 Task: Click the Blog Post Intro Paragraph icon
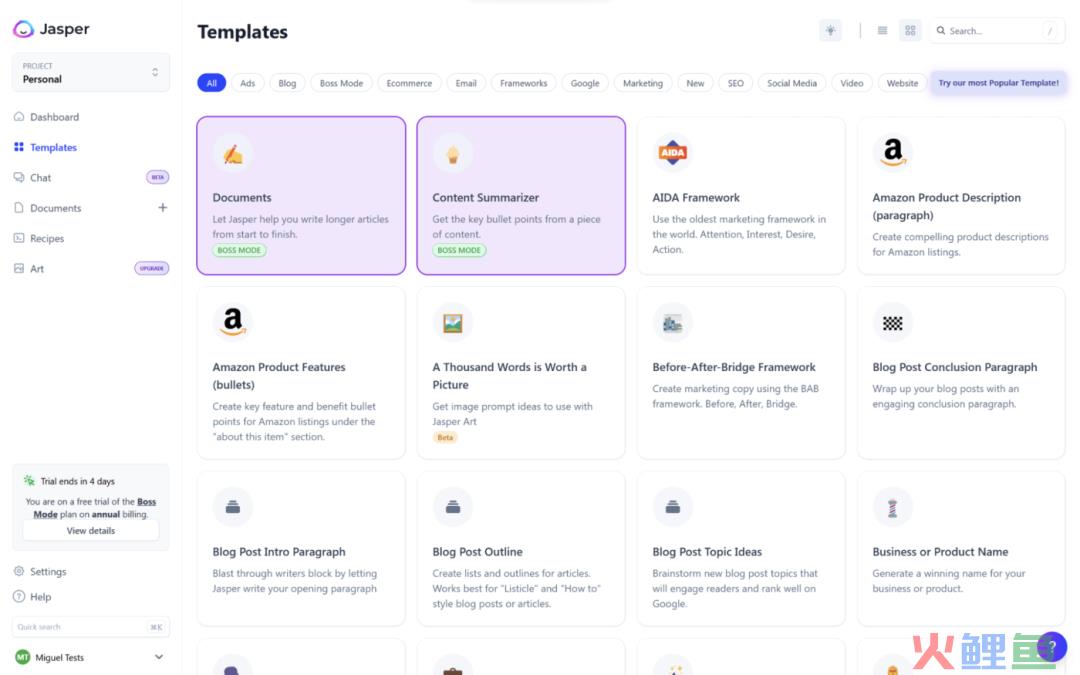tap(233, 507)
